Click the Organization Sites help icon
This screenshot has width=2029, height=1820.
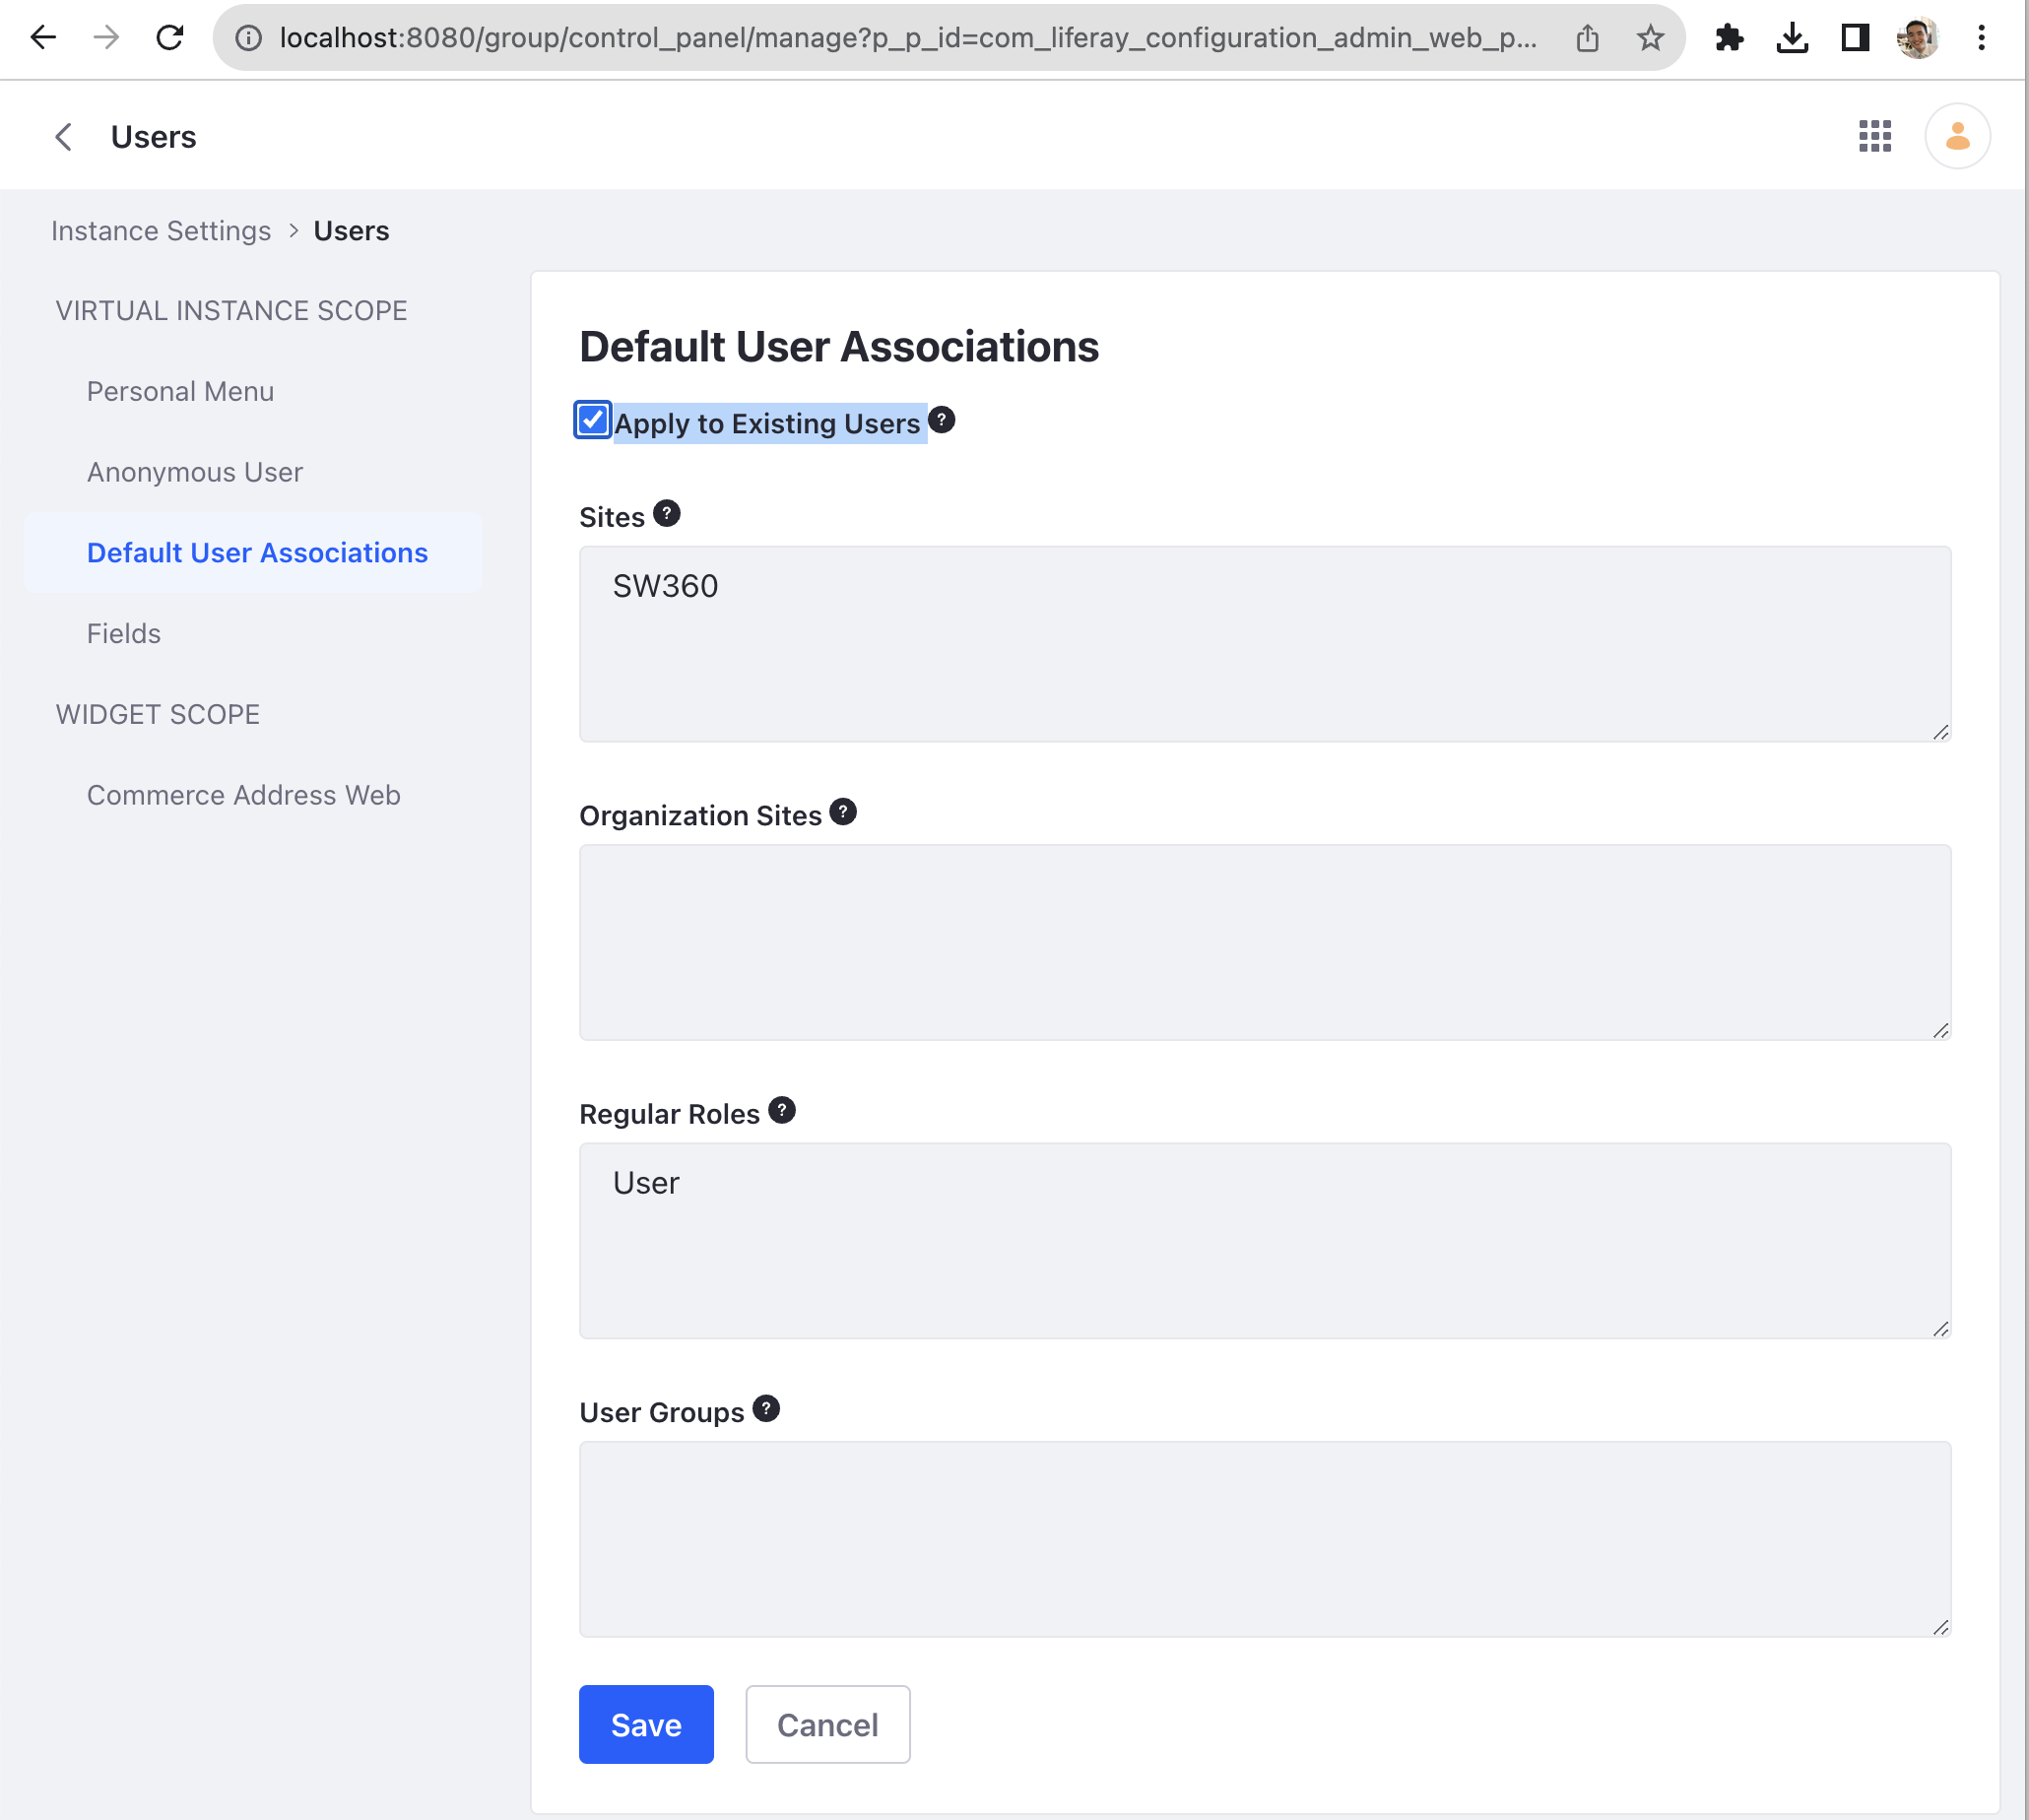click(x=842, y=812)
